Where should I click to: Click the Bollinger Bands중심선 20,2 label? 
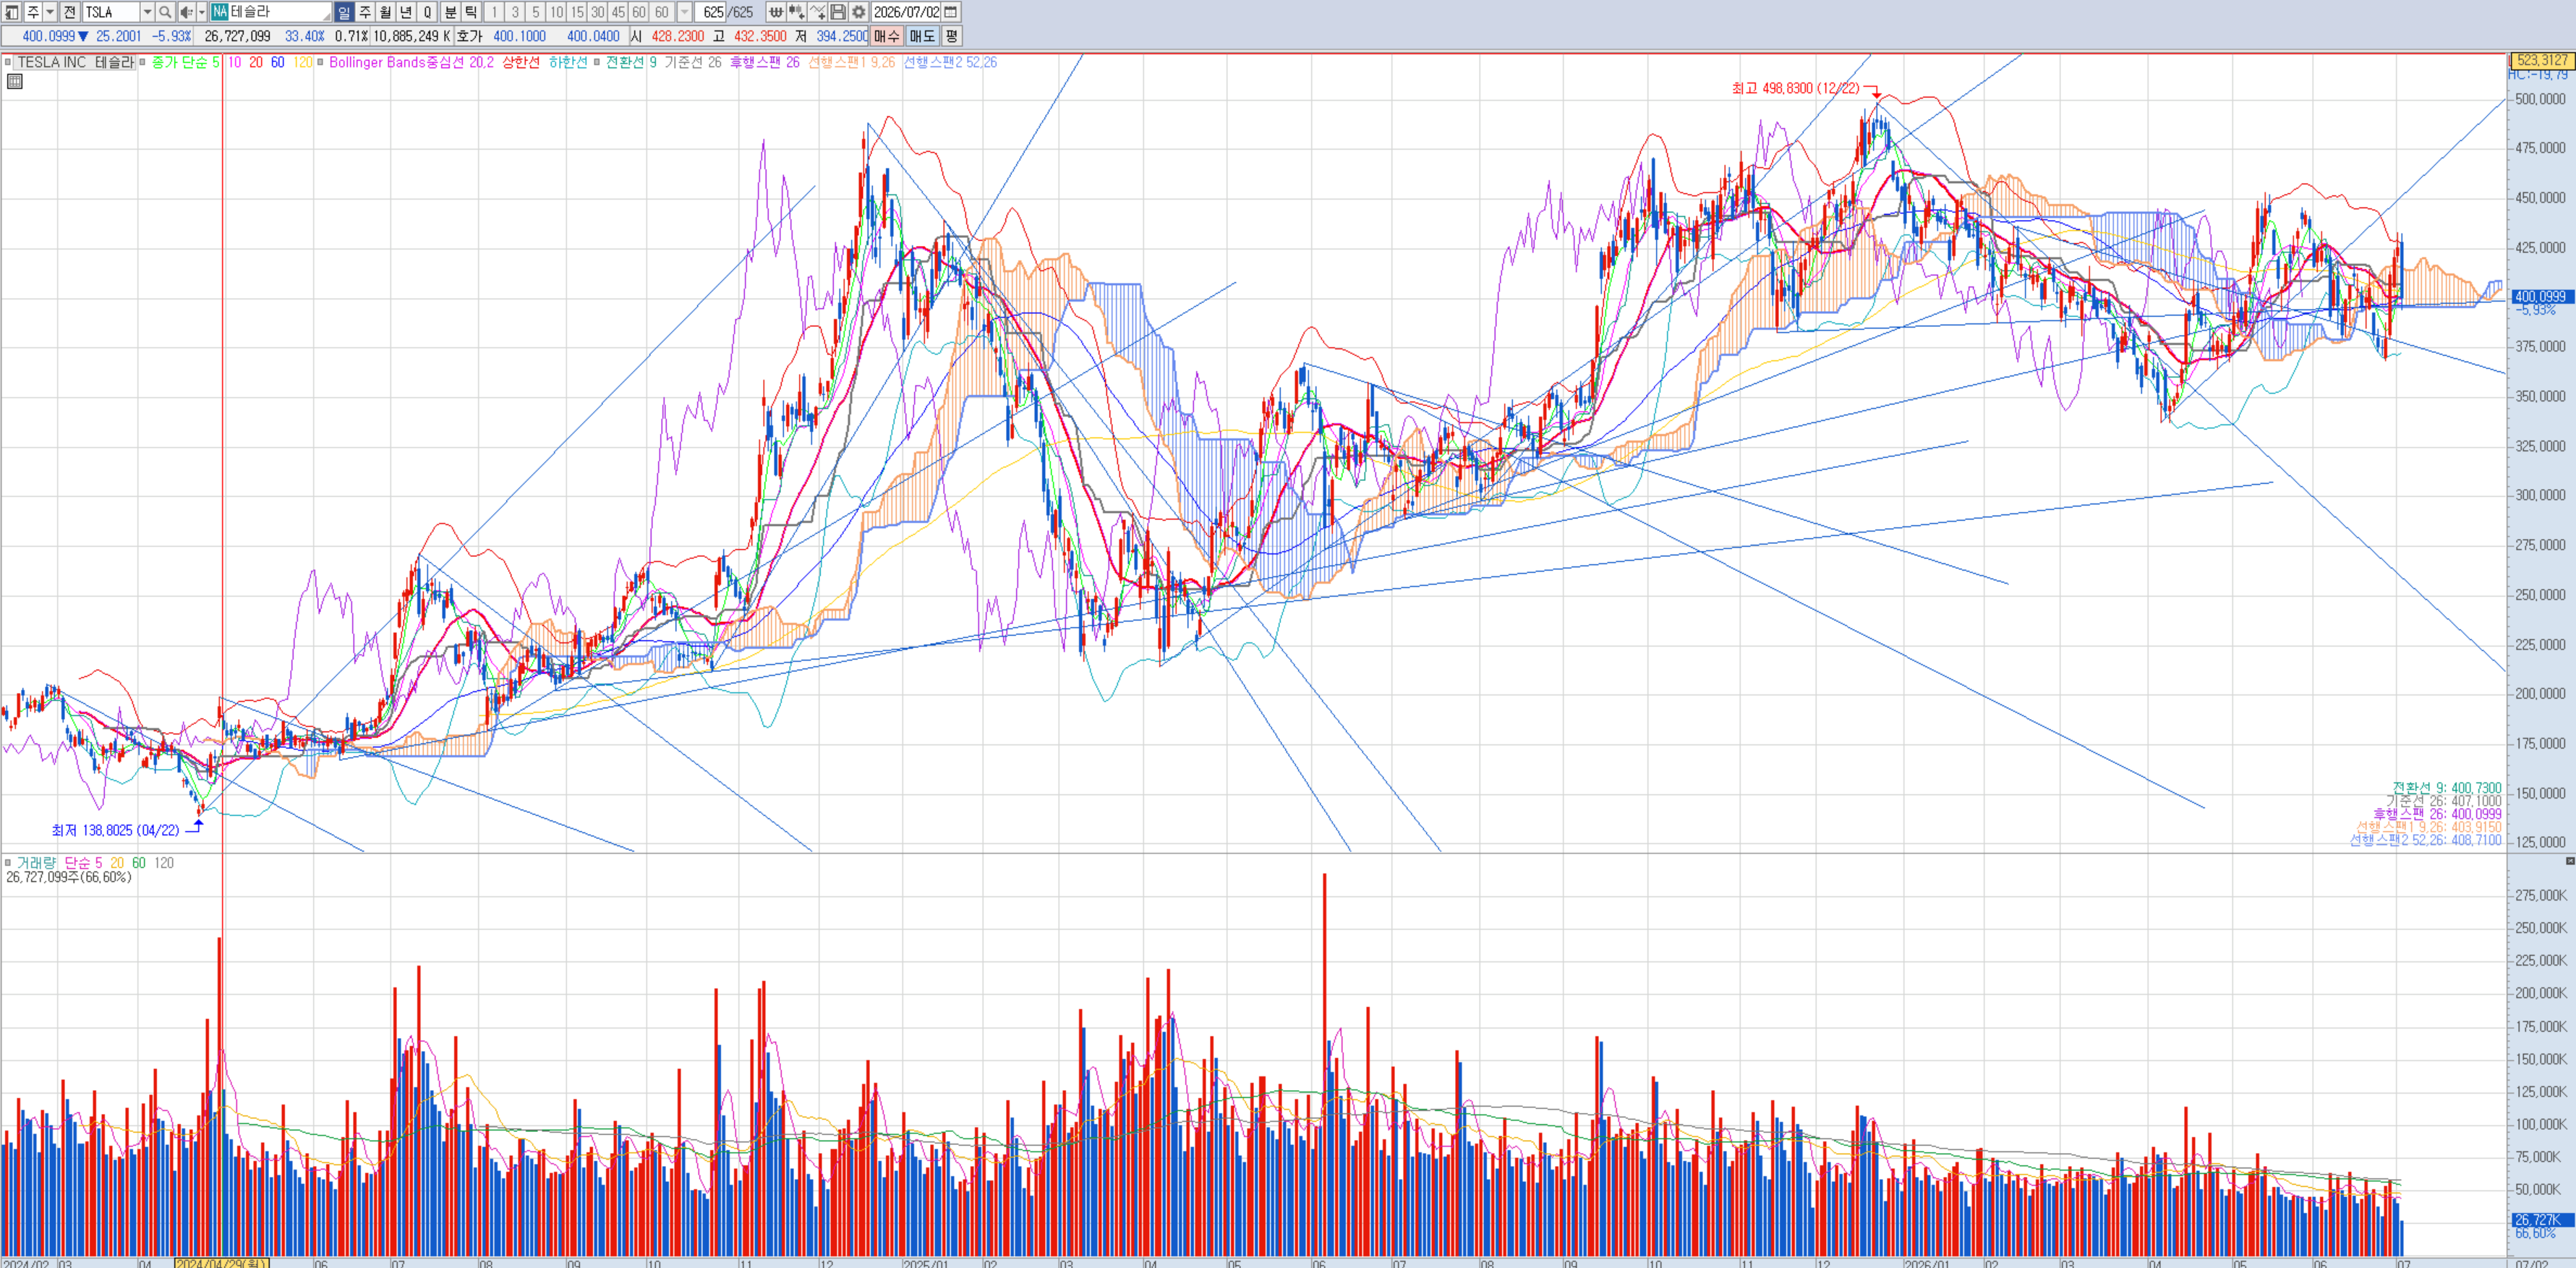[x=411, y=62]
